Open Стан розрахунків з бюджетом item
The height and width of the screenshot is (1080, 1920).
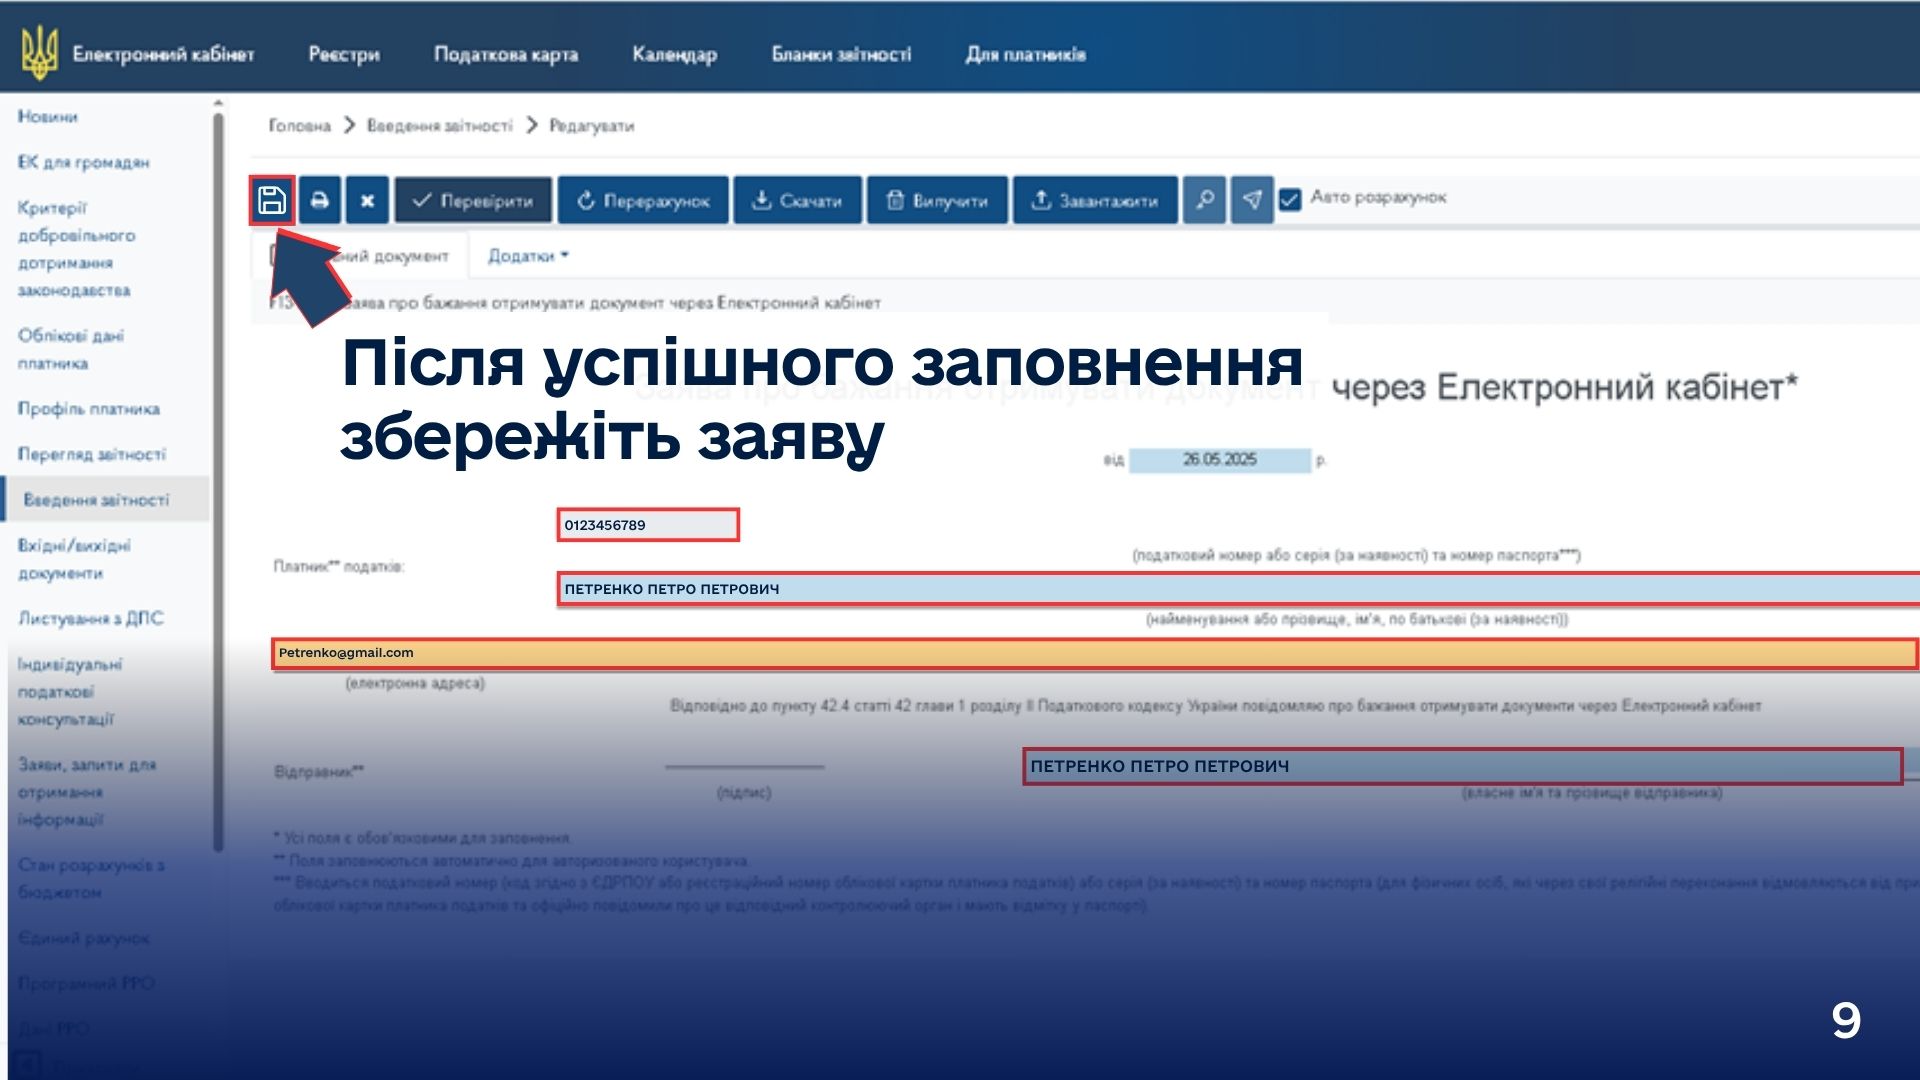tap(91, 878)
